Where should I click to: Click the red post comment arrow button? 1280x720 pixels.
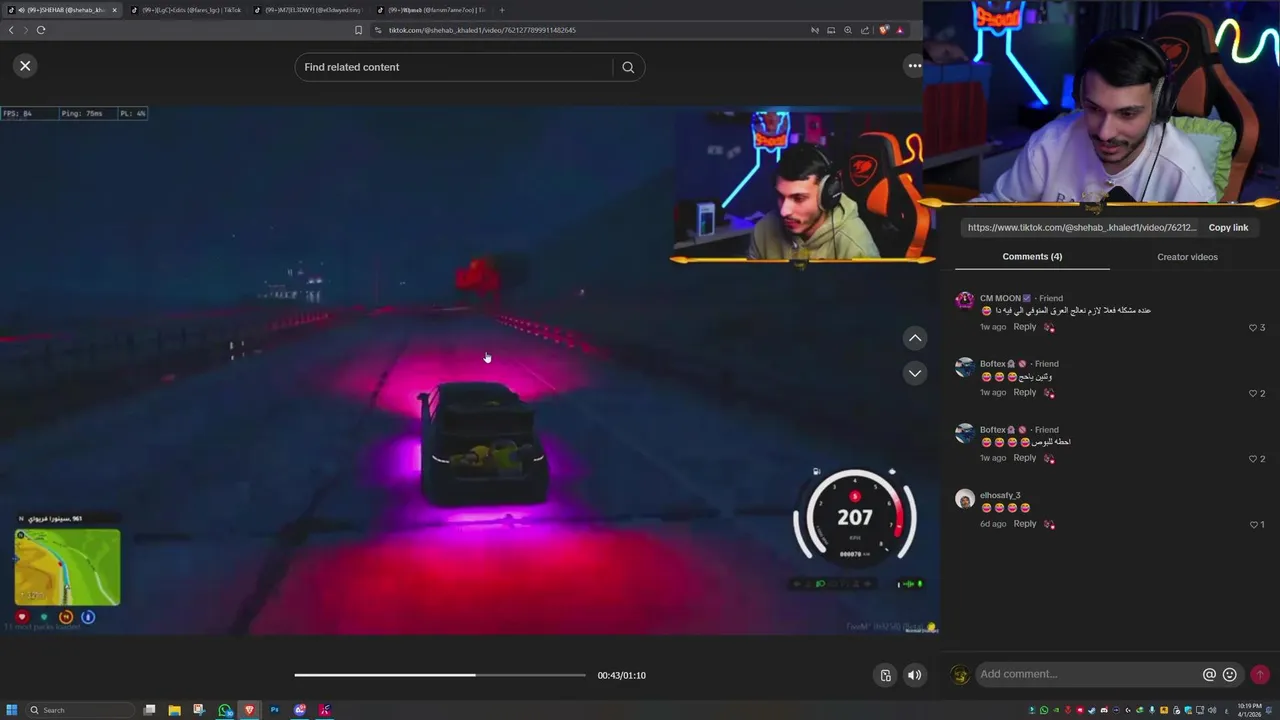pos(1260,675)
